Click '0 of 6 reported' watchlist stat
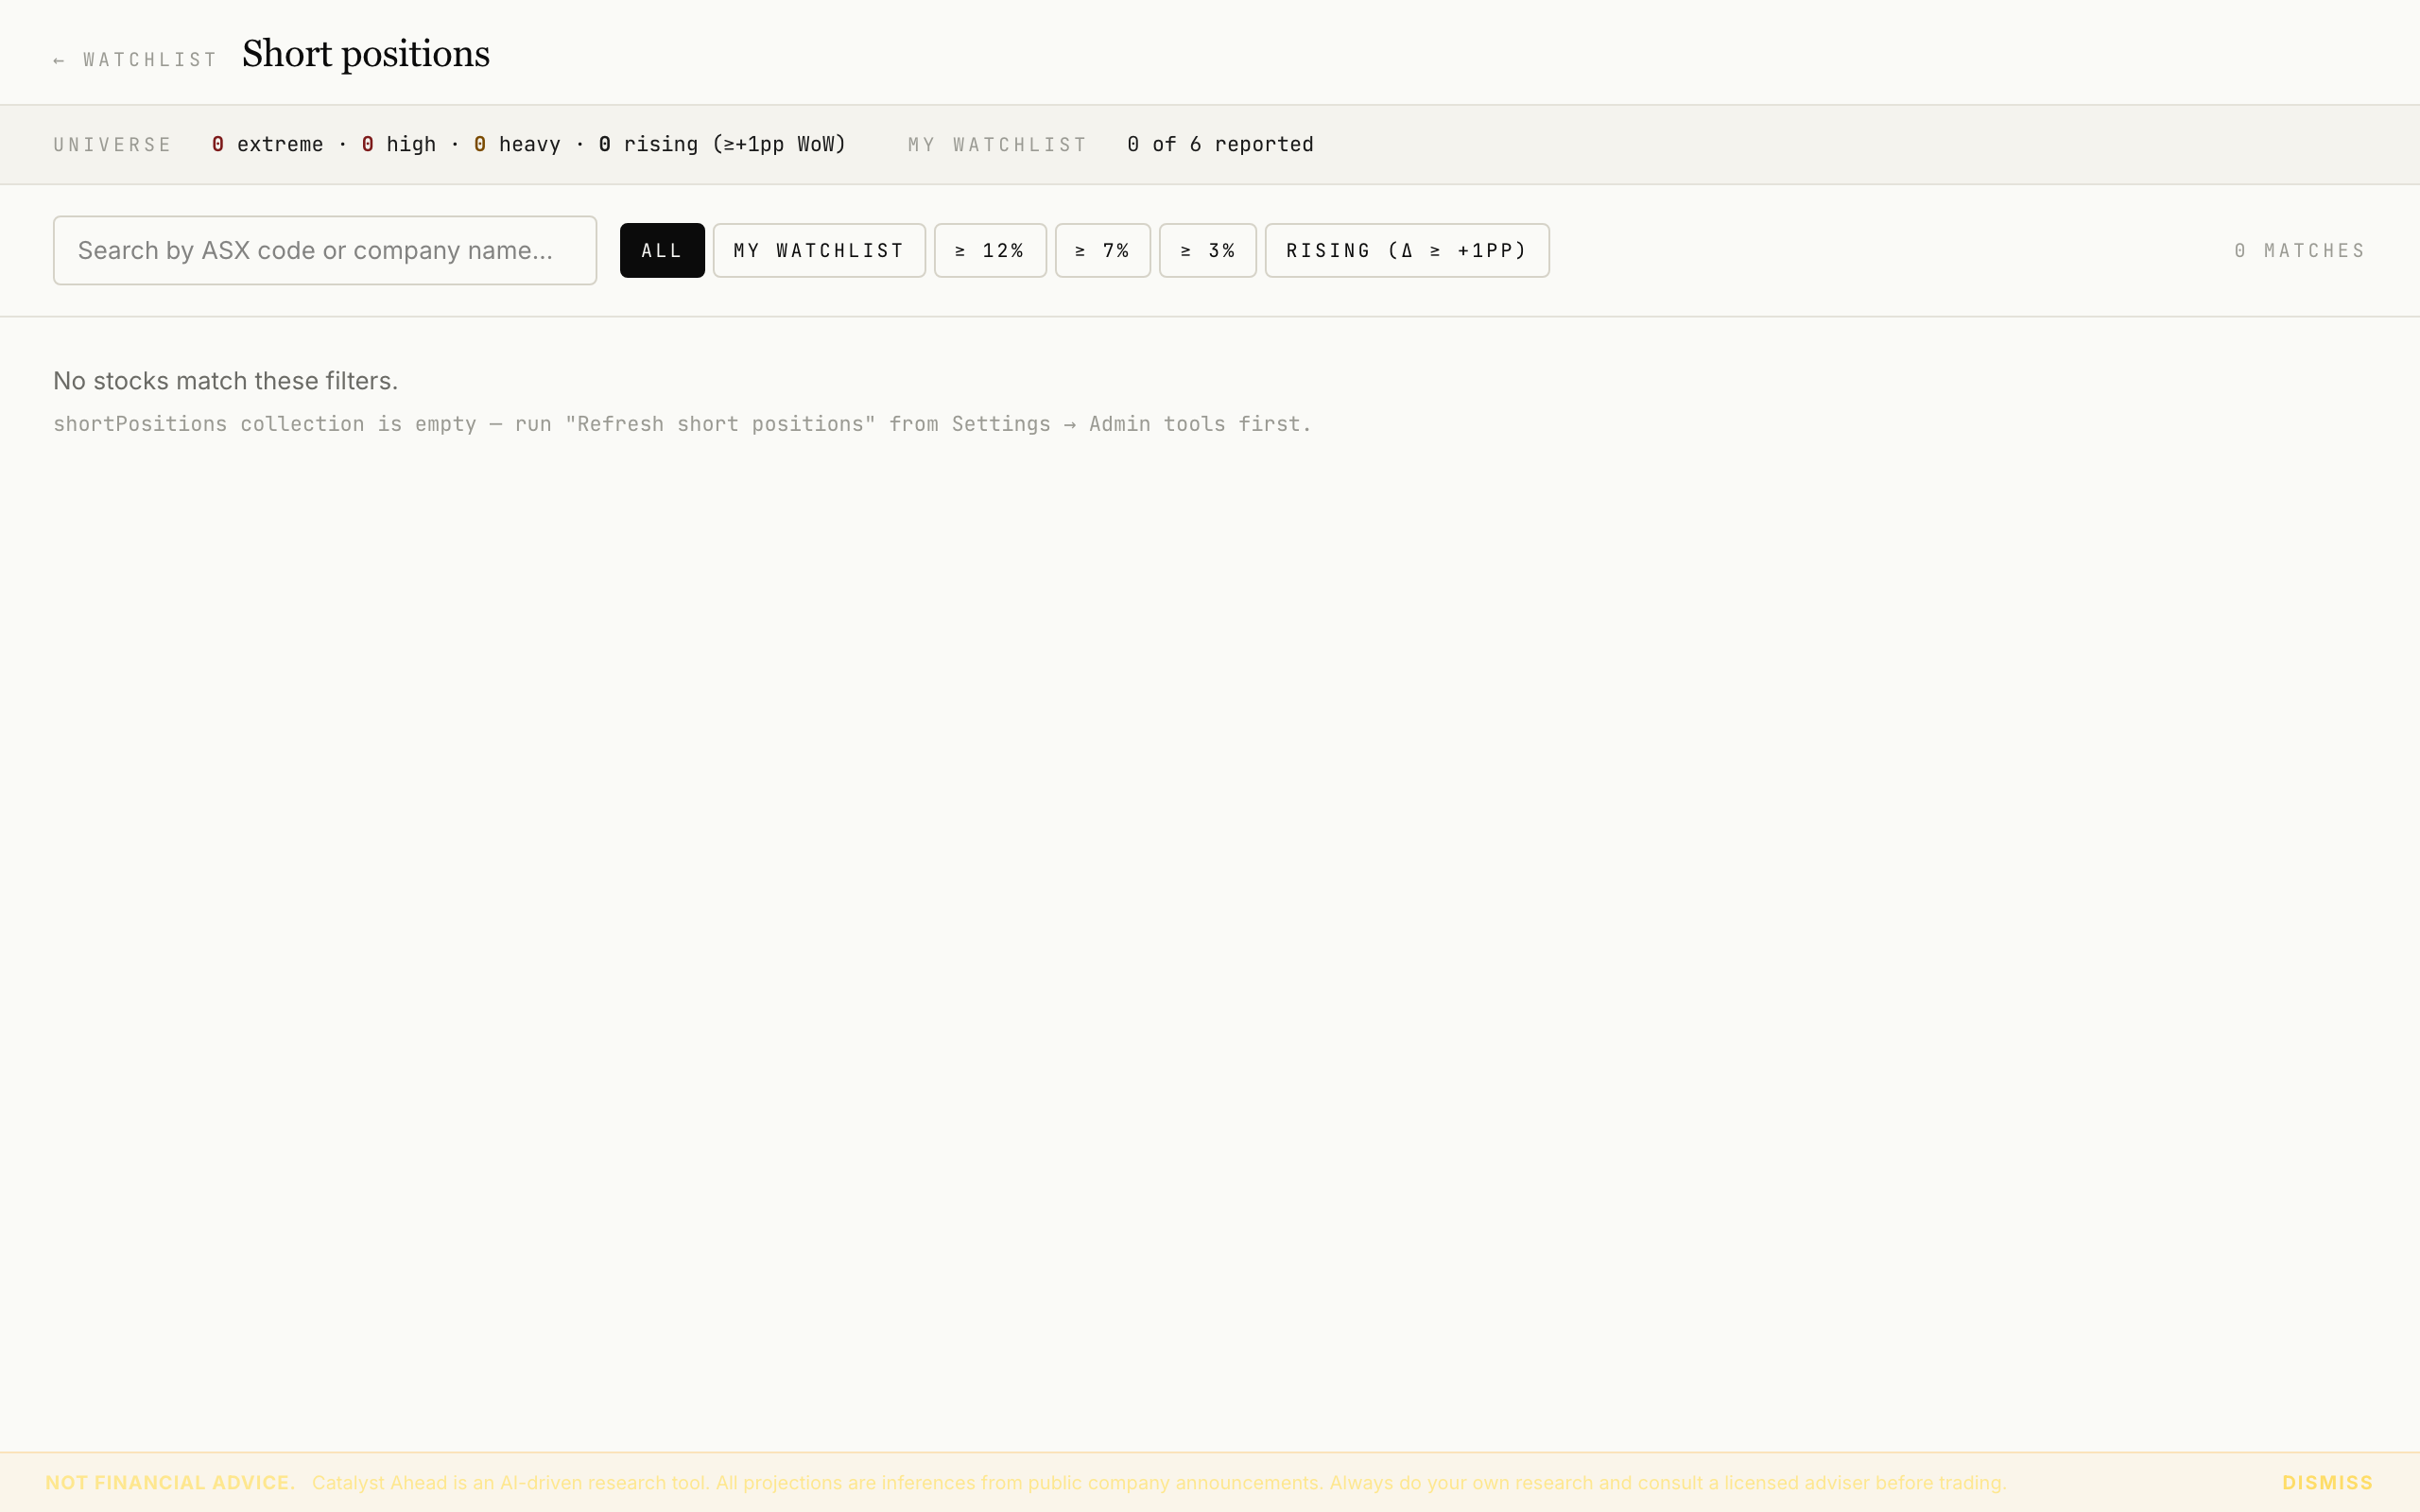This screenshot has height=1512, width=2420. [1220, 144]
